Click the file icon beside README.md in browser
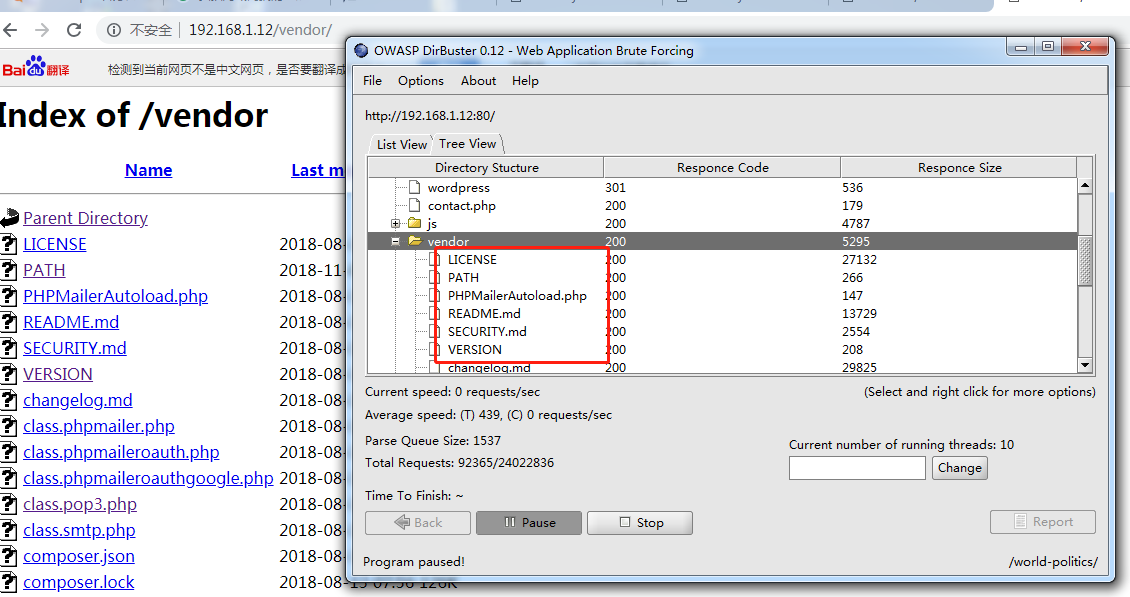 [x=9, y=322]
